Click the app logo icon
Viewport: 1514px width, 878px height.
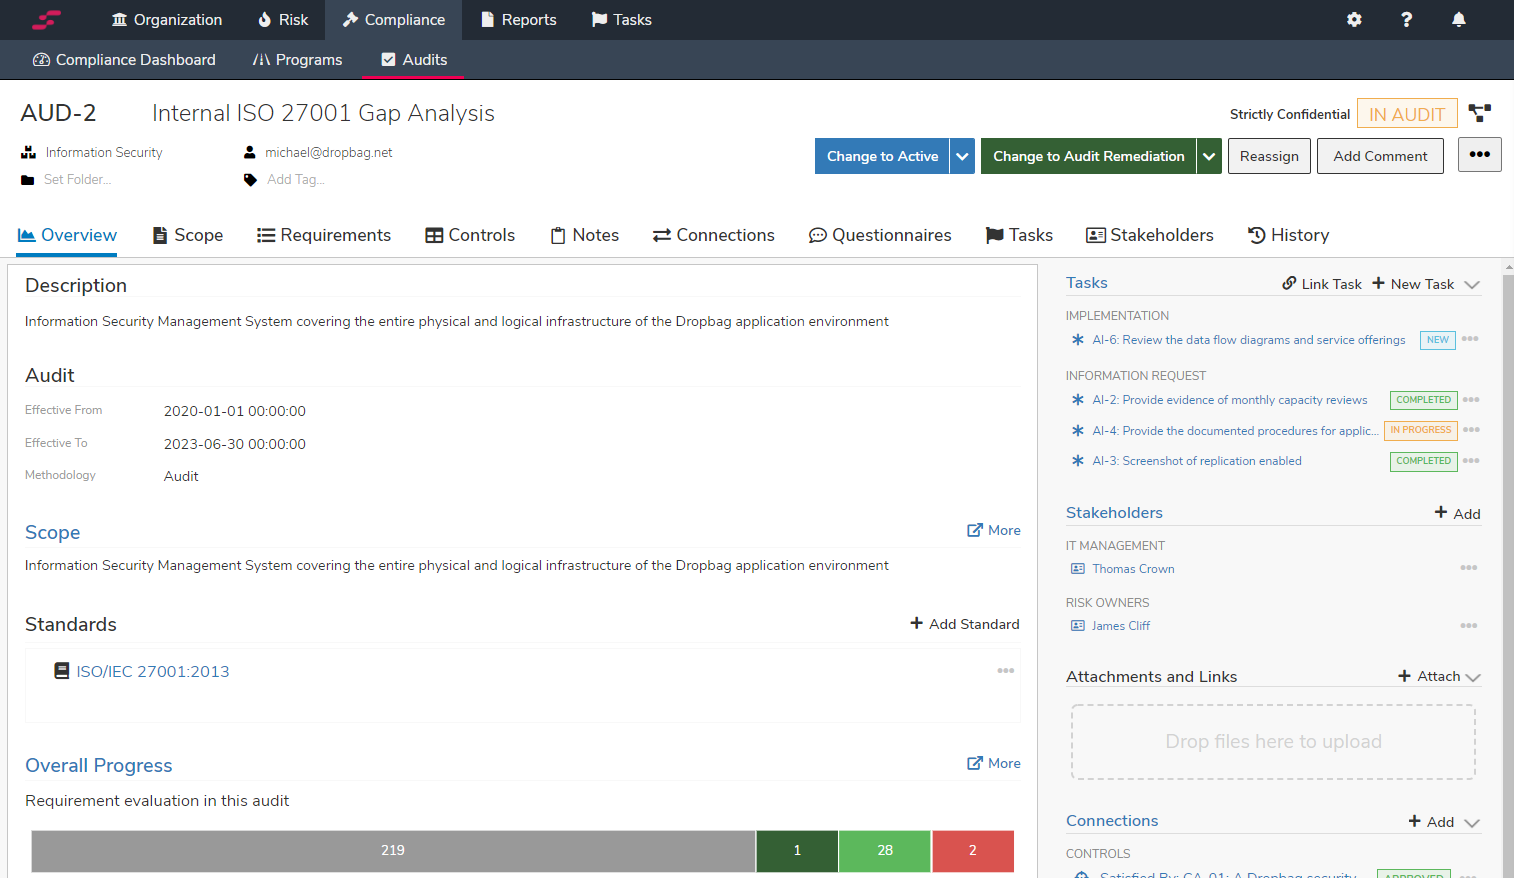pyautogui.click(x=46, y=20)
